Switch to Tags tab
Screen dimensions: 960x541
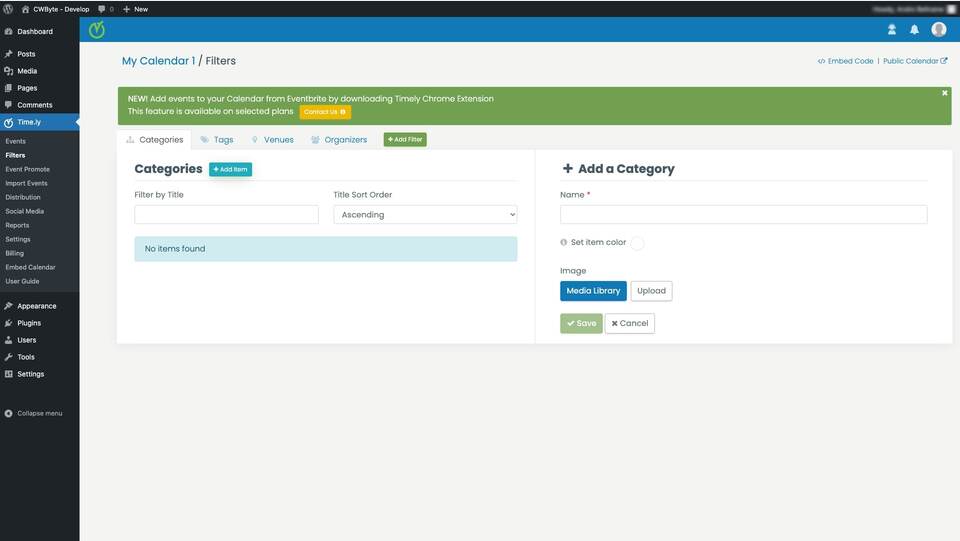click(x=217, y=140)
